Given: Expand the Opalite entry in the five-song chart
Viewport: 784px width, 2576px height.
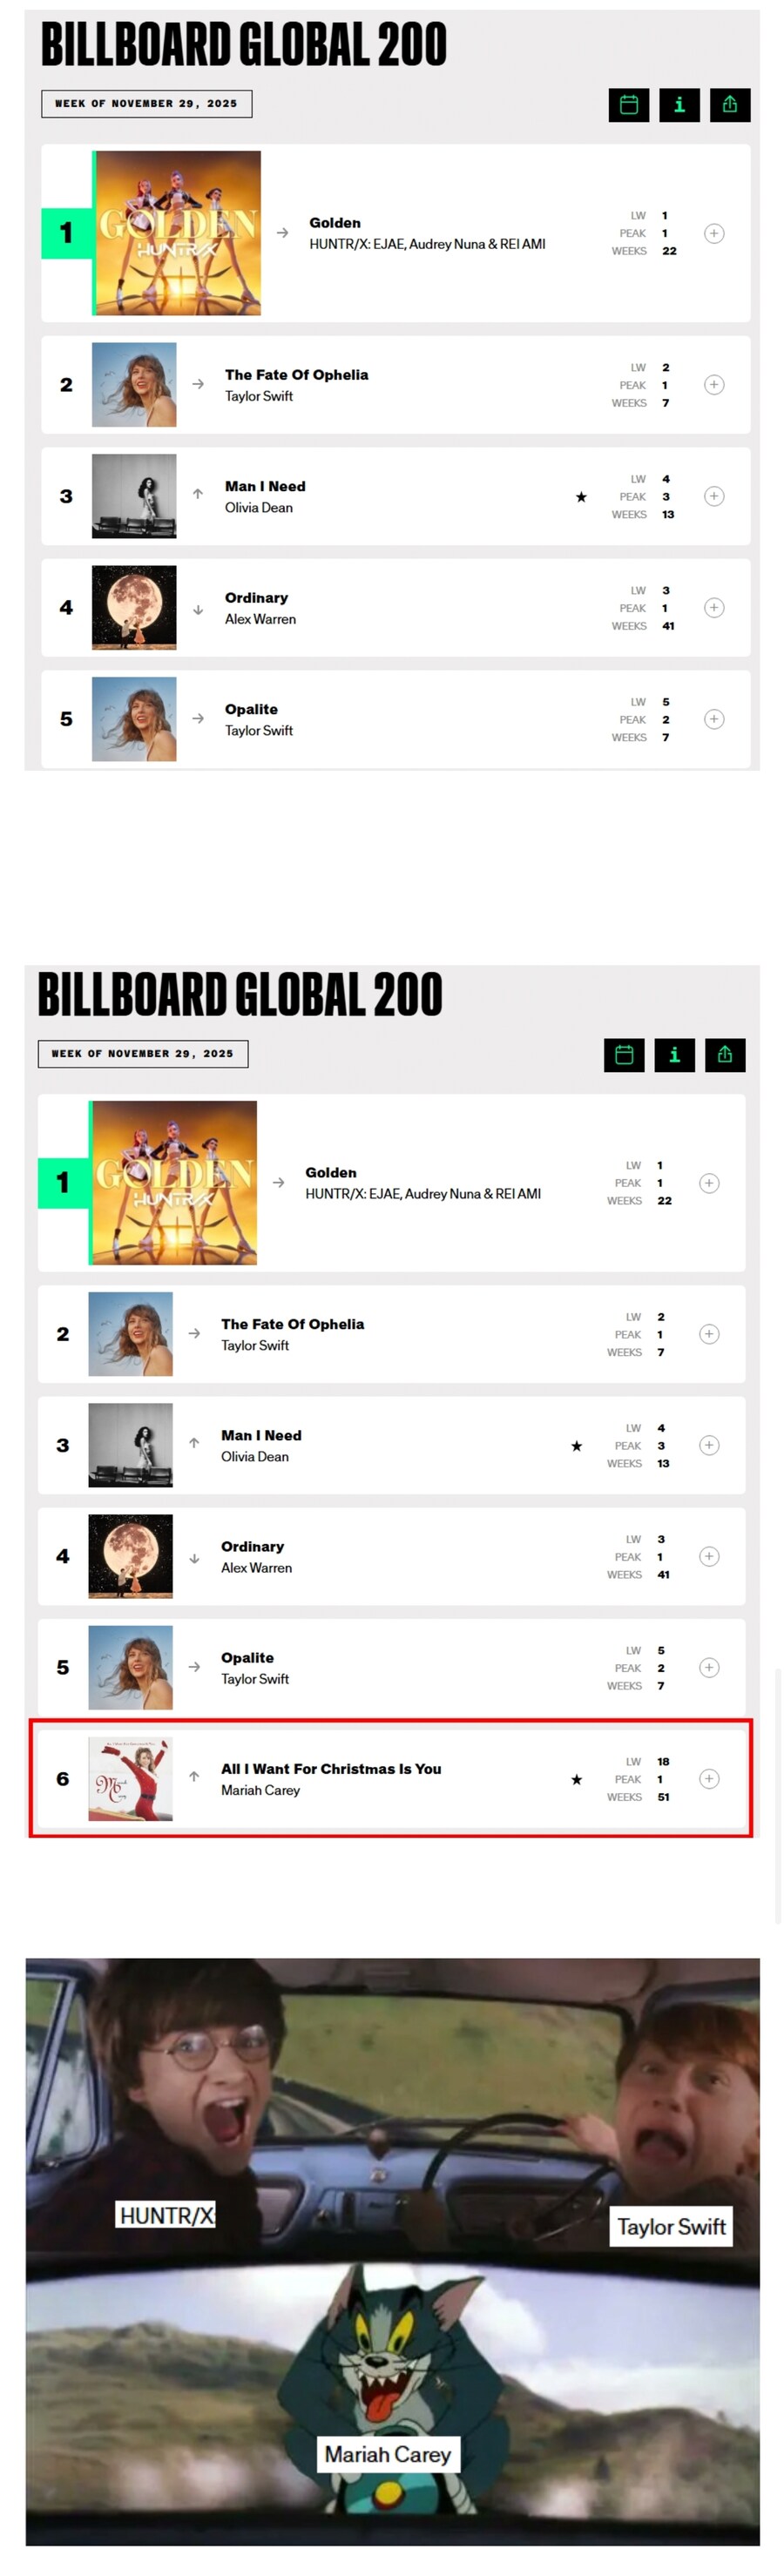Looking at the screenshot, I should coord(713,720).
